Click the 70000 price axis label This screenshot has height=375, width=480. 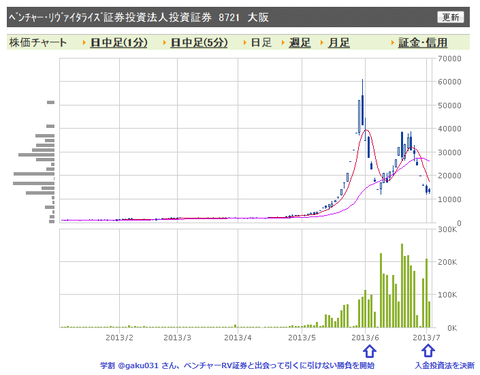coord(449,59)
